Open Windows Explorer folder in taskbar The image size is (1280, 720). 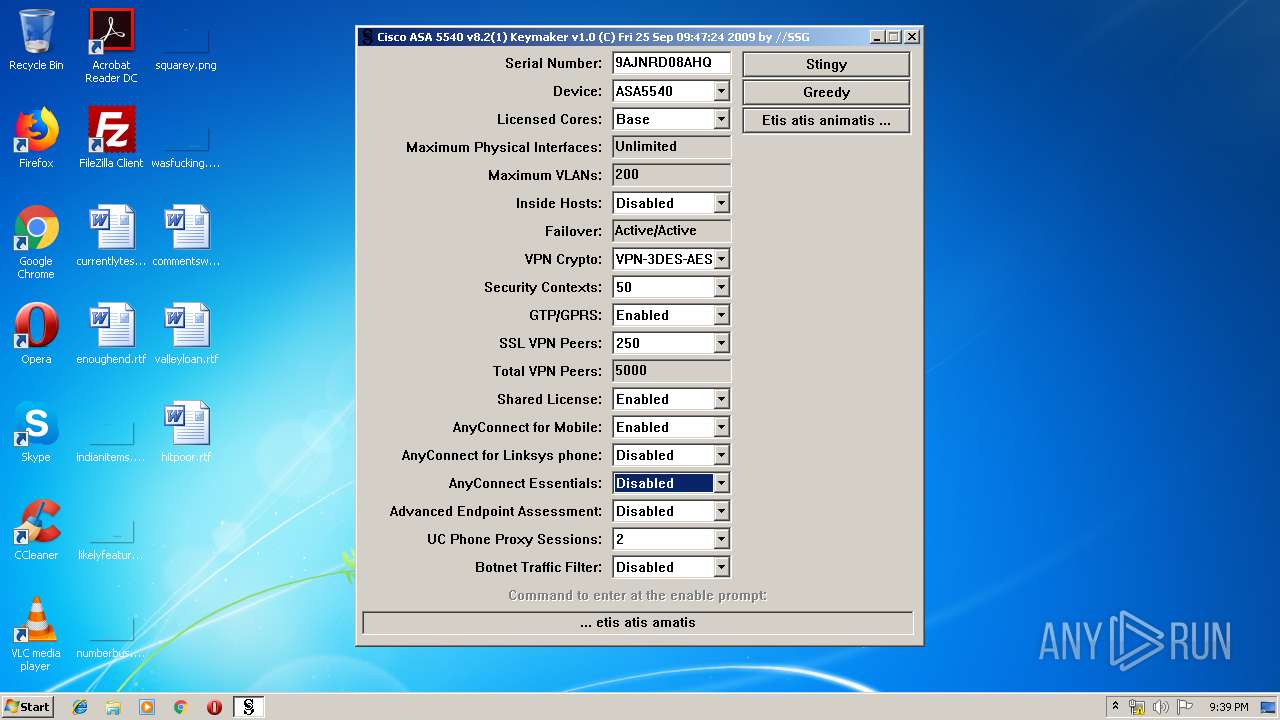113,707
